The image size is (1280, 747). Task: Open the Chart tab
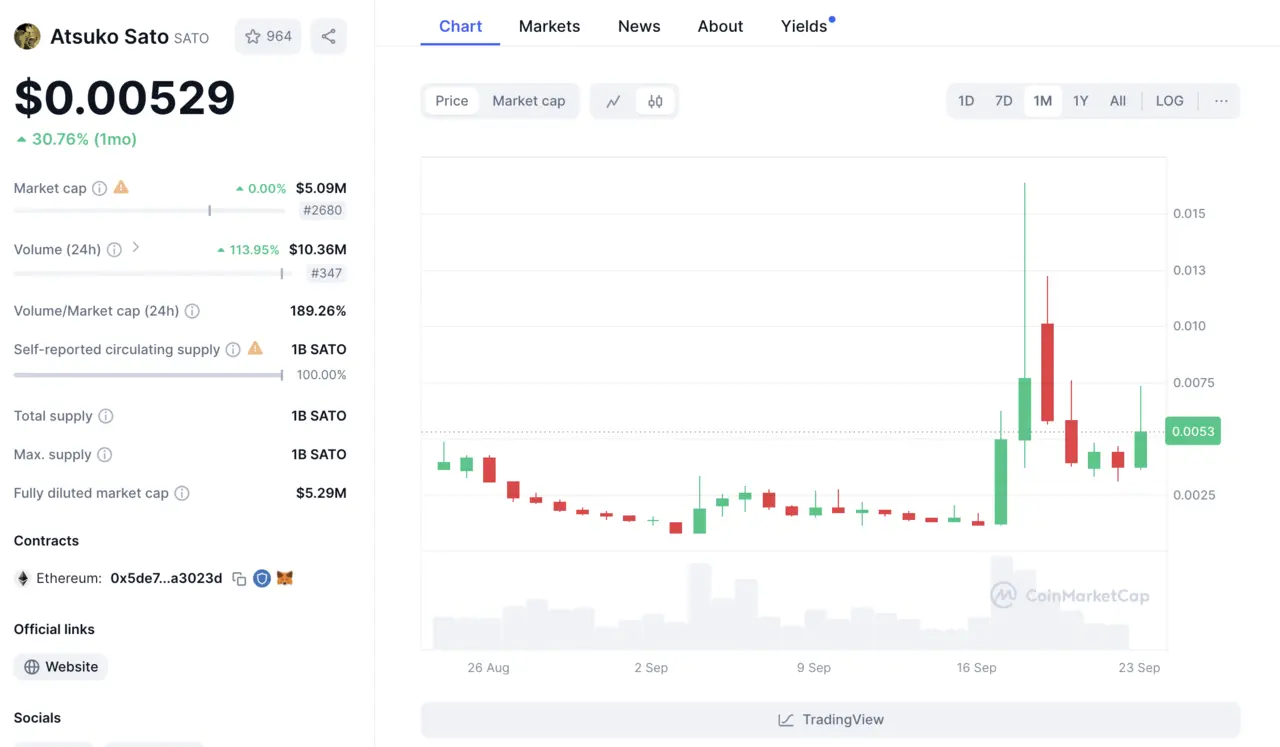[460, 26]
